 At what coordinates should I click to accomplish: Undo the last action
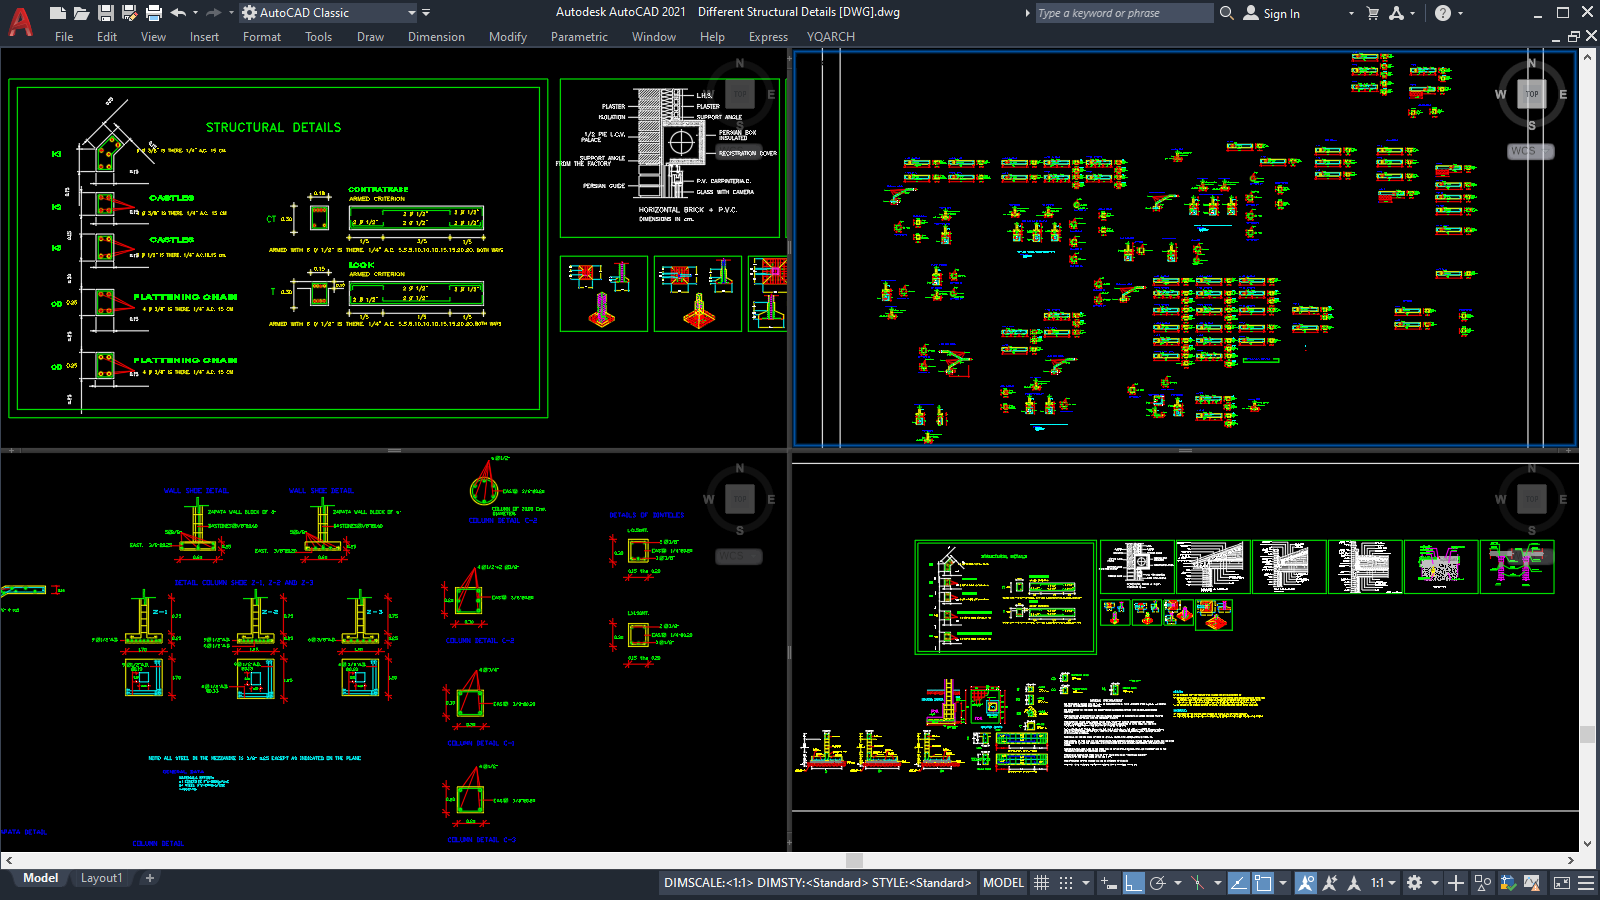177,12
